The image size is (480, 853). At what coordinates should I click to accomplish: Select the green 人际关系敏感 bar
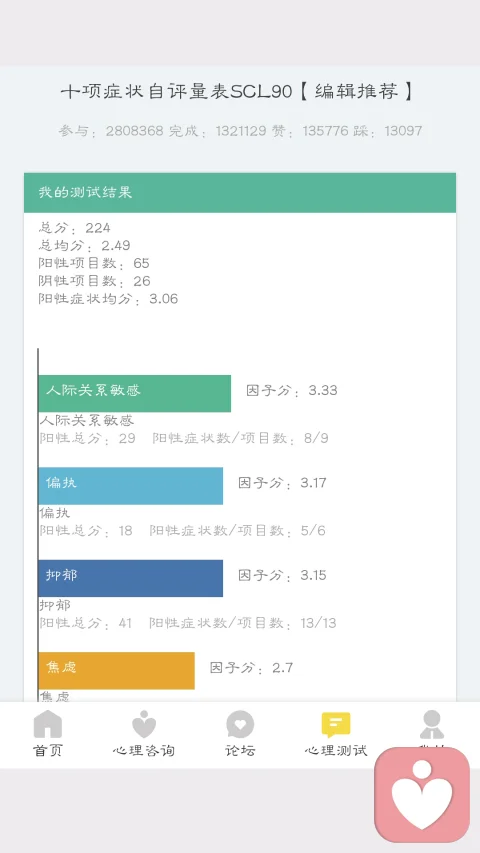(134, 393)
